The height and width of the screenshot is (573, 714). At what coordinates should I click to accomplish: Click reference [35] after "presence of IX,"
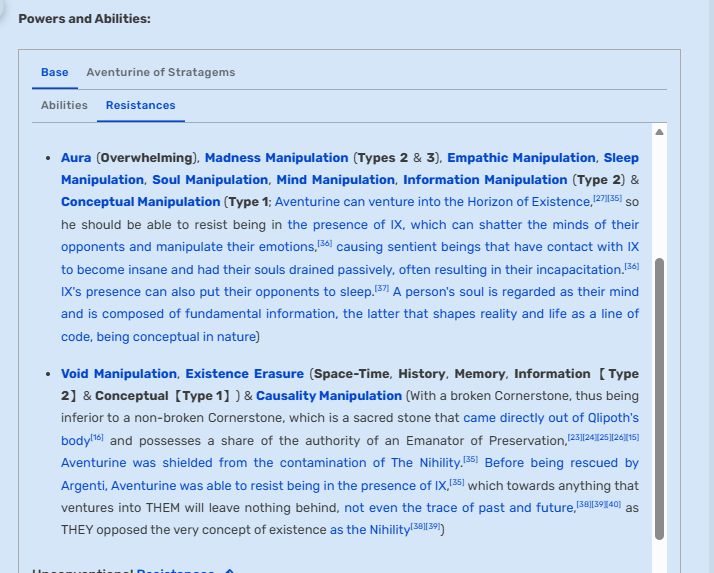[457, 482]
